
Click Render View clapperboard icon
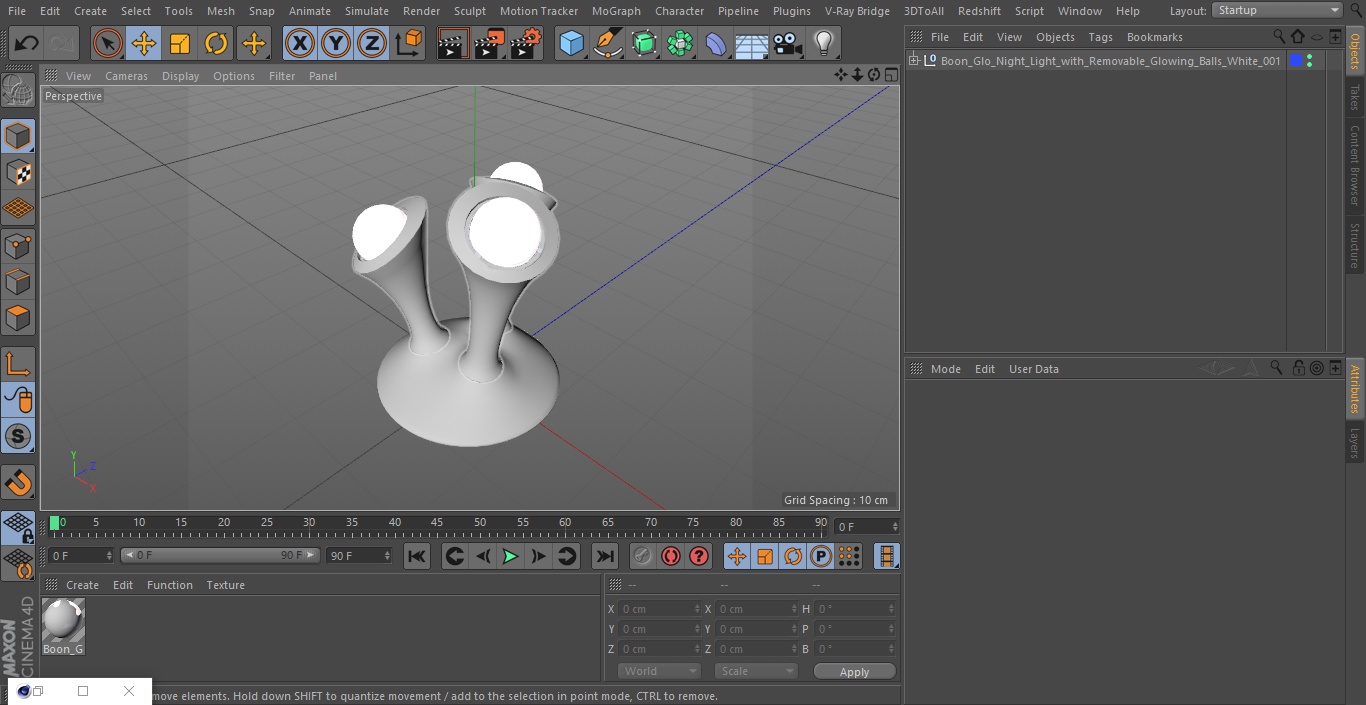tap(453, 44)
